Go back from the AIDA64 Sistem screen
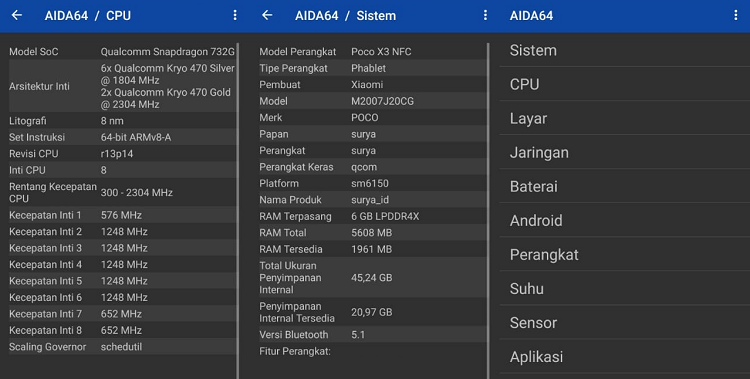Screen dimensions: 750x379 (267, 15)
